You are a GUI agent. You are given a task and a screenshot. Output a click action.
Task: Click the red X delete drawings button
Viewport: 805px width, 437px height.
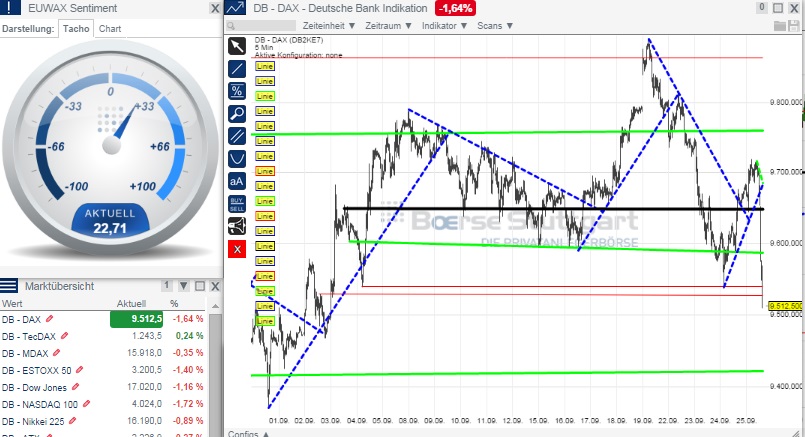point(237,250)
